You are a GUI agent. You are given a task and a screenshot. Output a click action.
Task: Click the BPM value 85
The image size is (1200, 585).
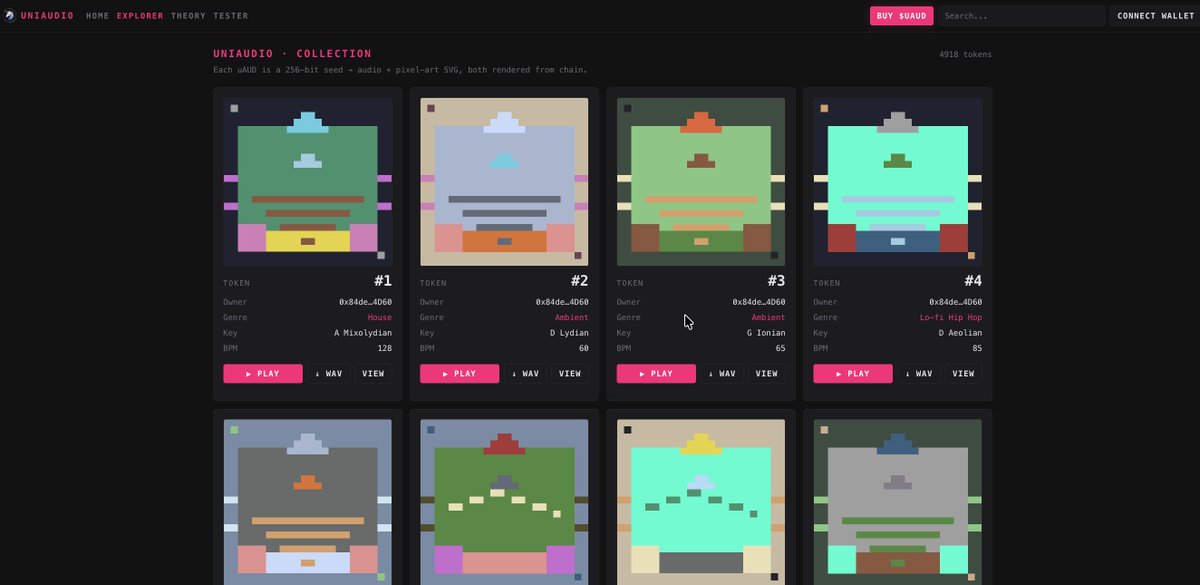pos(977,348)
